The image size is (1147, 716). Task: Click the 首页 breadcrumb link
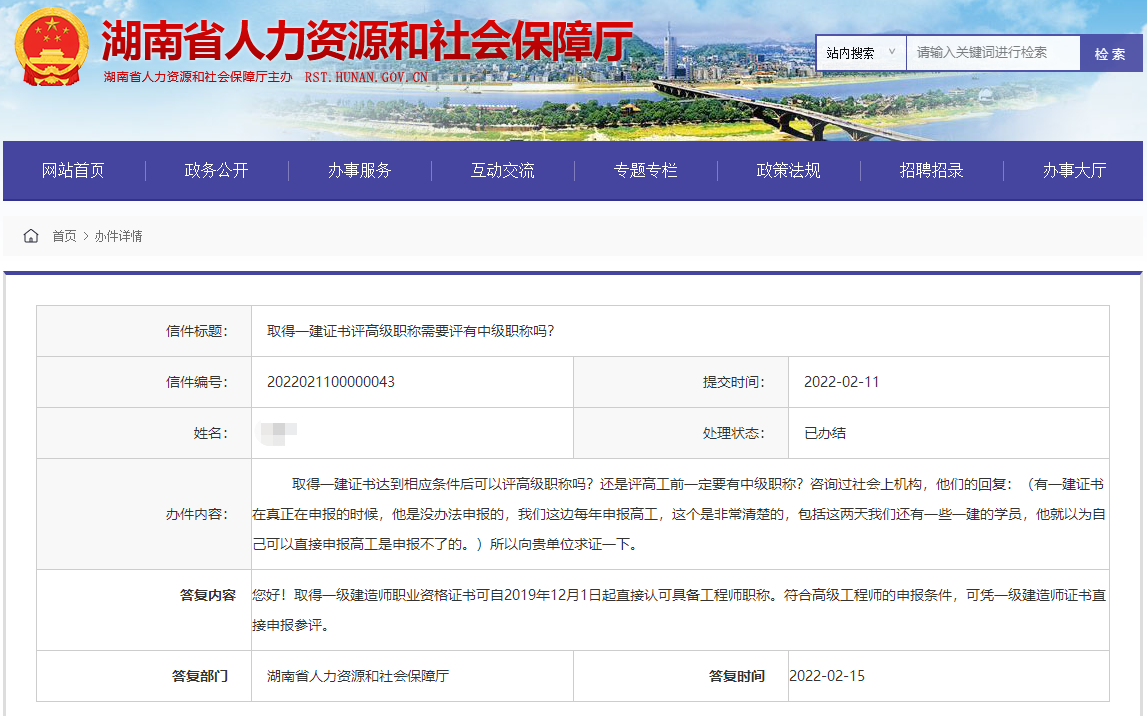click(x=63, y=236)
